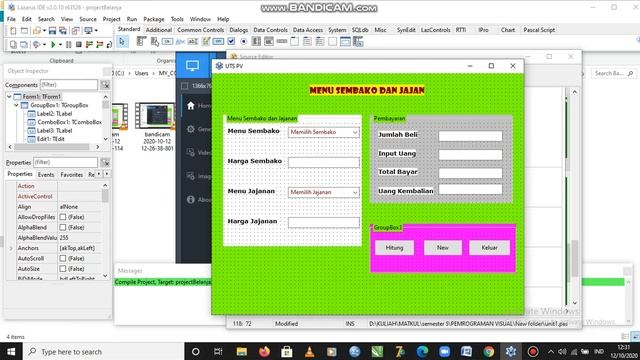Click the New button on form
640x360 pixels.
point(443,248)
